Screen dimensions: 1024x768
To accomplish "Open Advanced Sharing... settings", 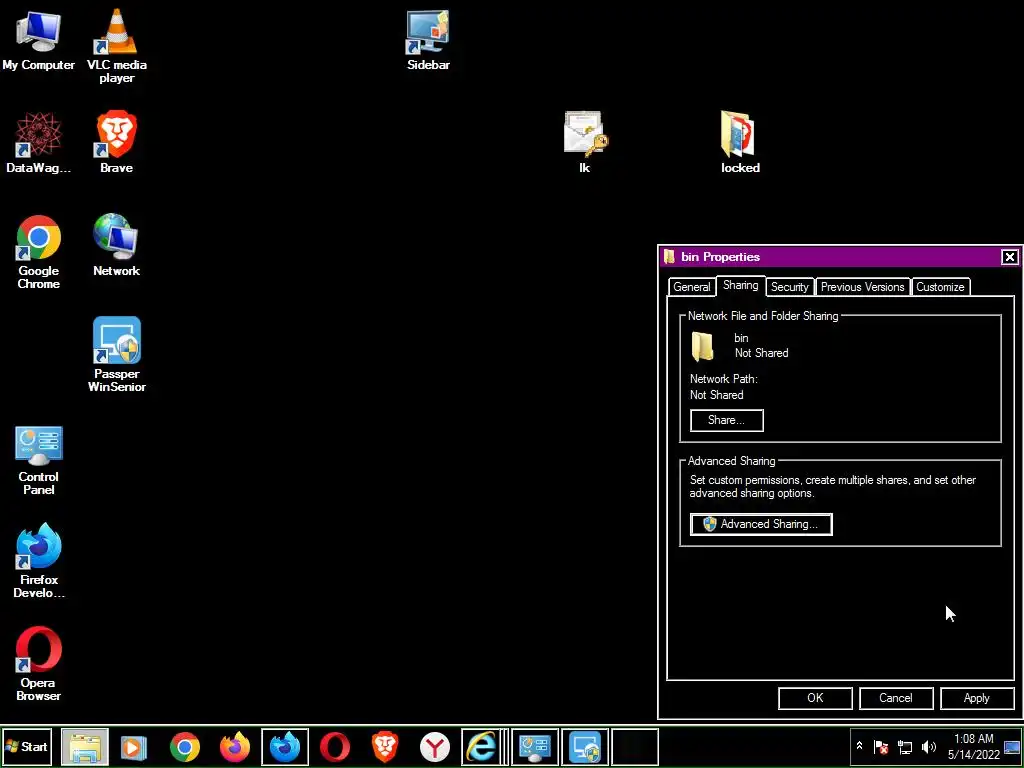I will click(761, 524).
